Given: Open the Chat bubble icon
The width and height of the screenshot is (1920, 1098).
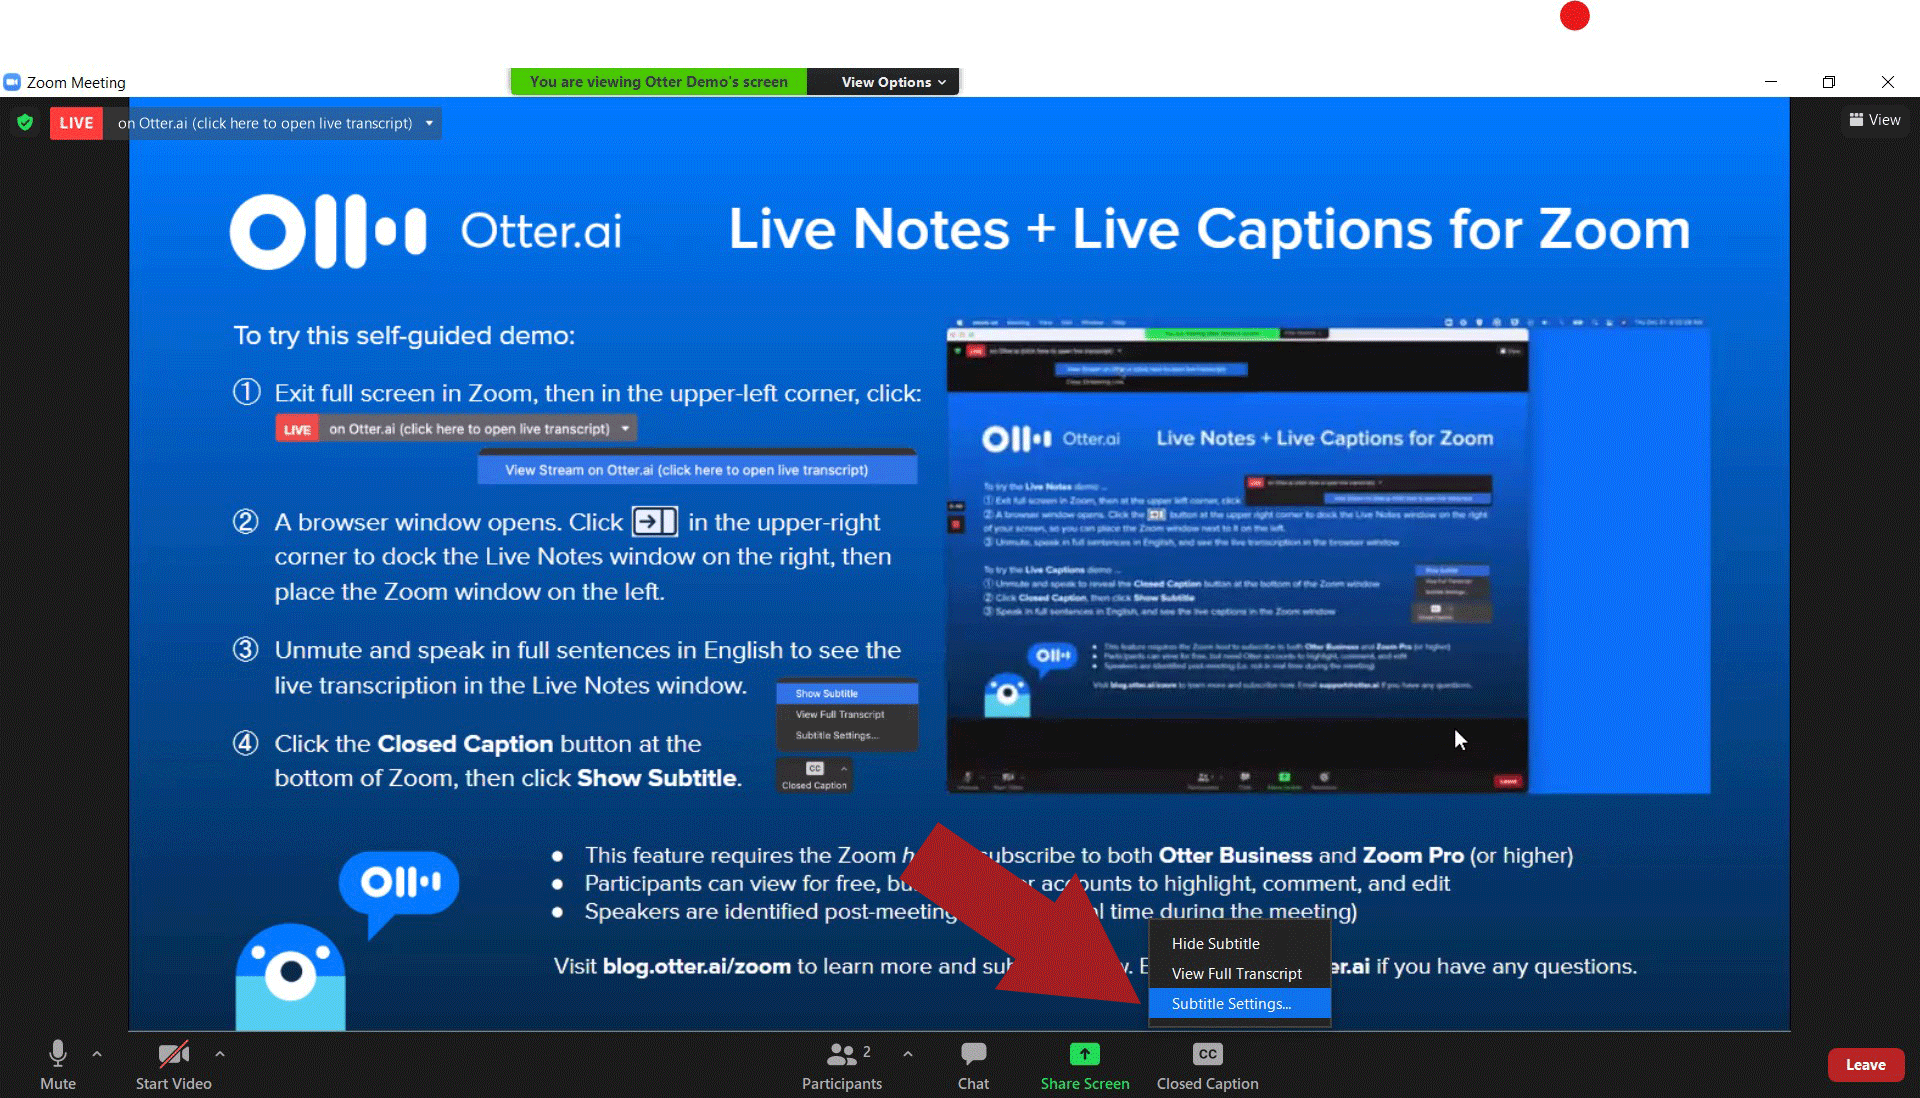Looking at the screenshot, I should (973, 1053).
